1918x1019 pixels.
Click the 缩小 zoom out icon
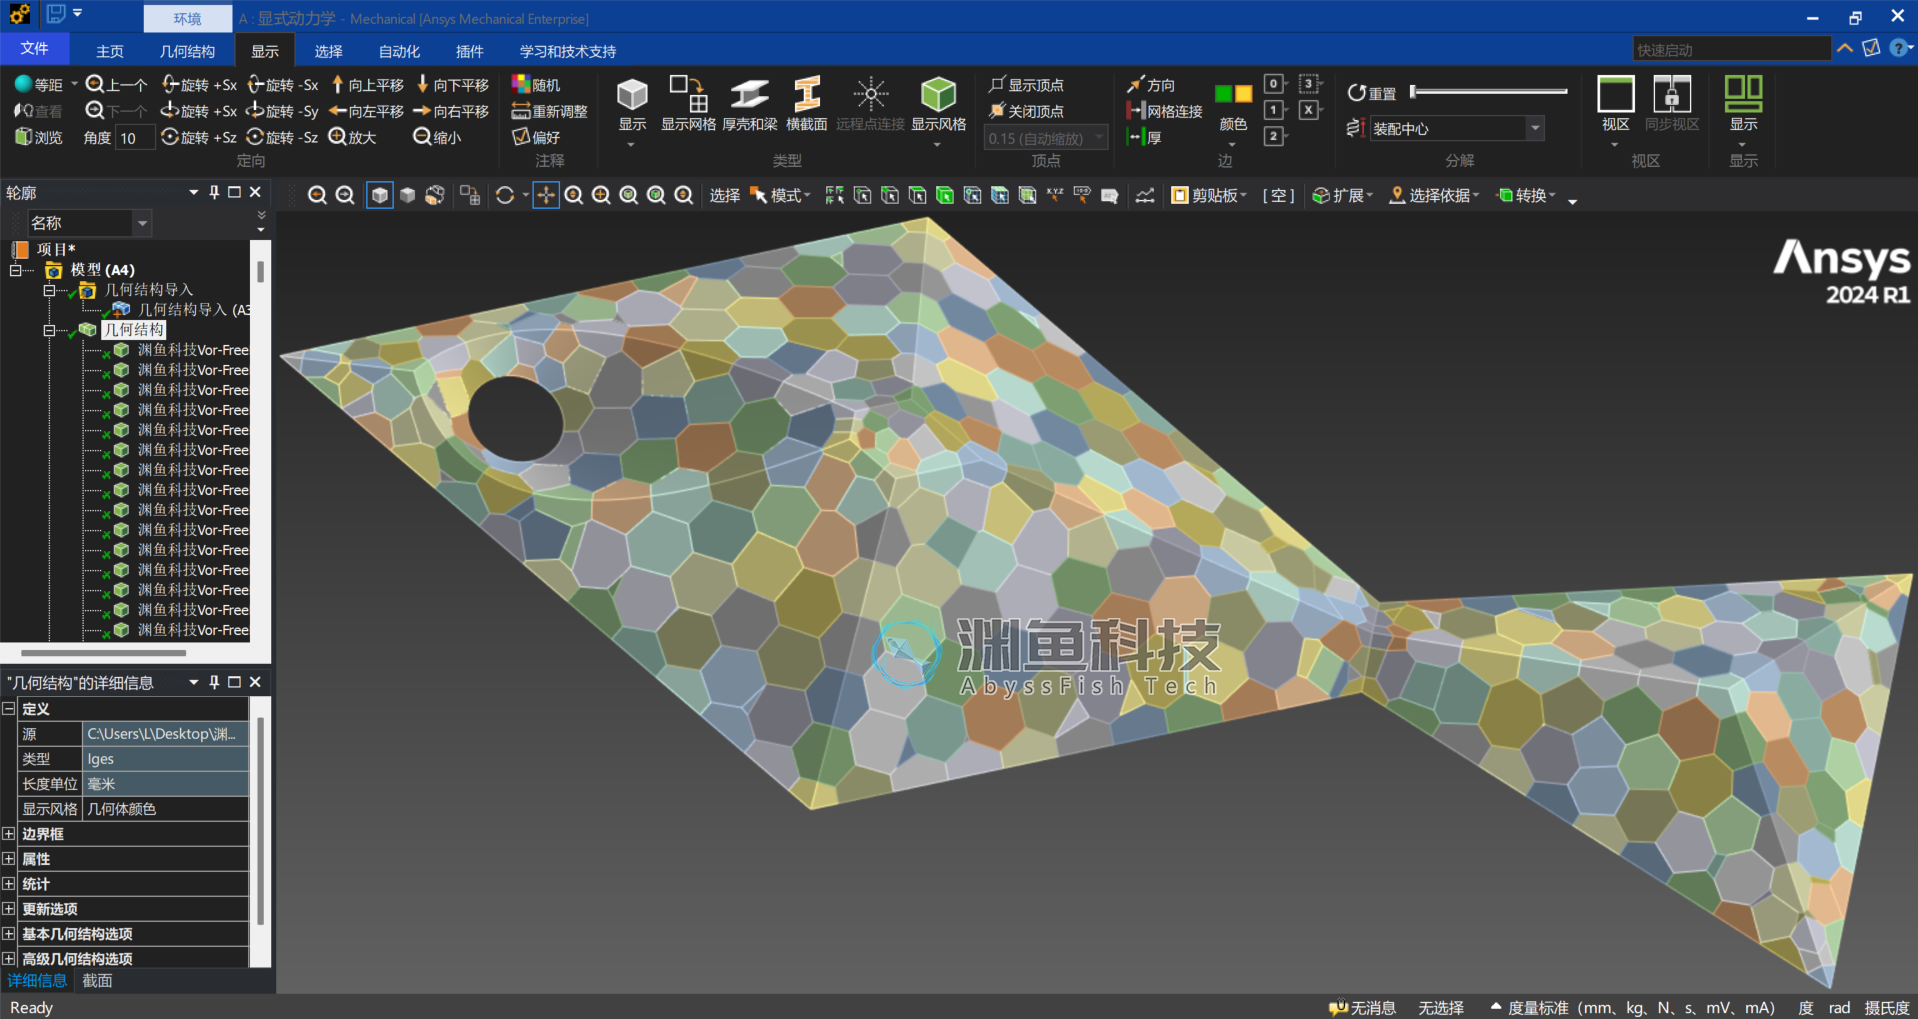(423, 137)
